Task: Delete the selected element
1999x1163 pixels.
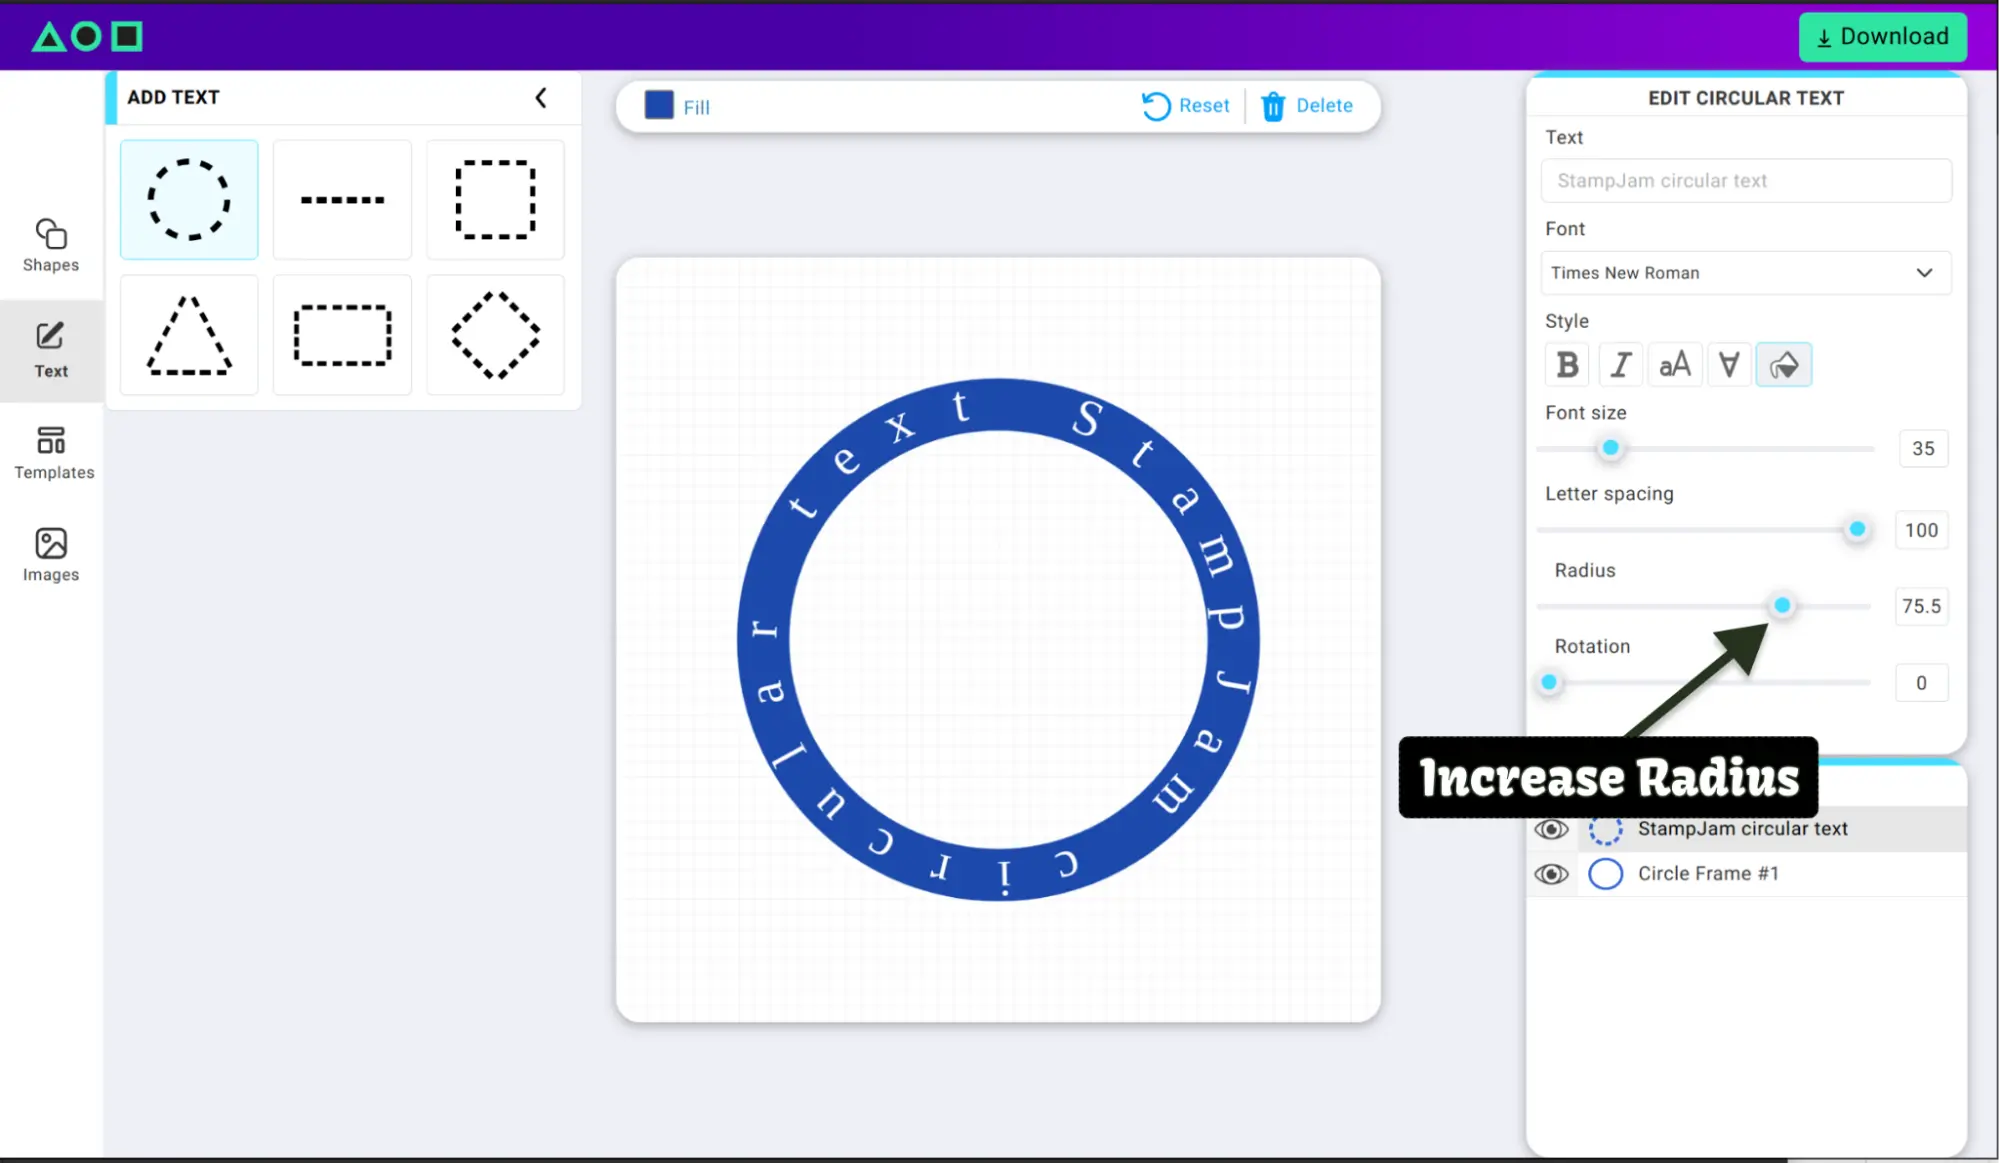Action: pyautogui.click(x=1307, y=106)
